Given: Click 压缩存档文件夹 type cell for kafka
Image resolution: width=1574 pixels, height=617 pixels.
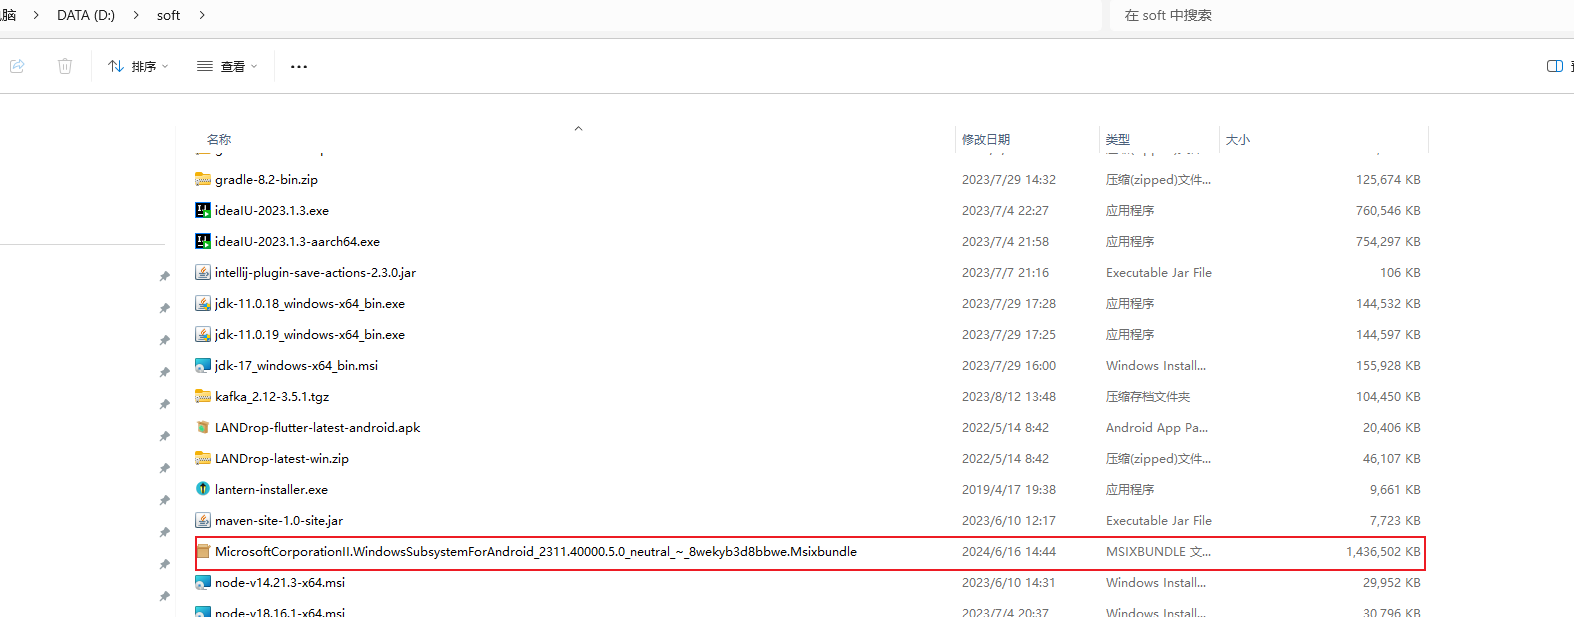Looking at the screenshot, I should point(1148,396).
